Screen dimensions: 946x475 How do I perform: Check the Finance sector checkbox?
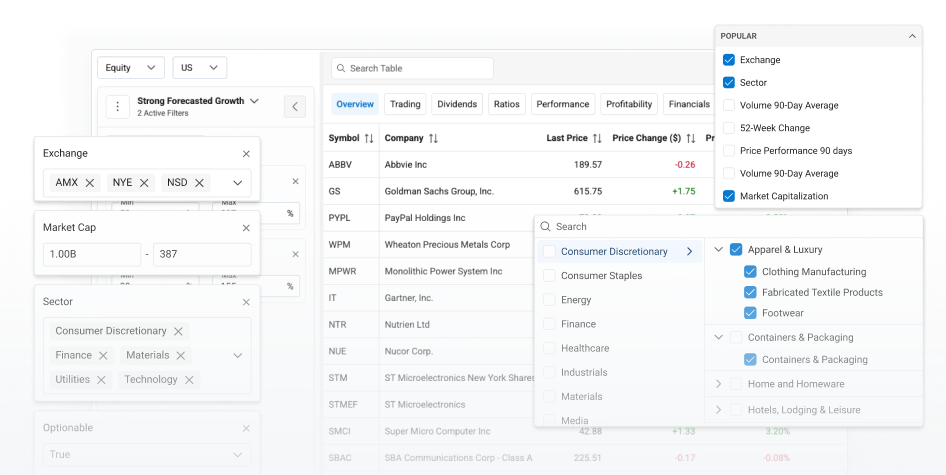[x=549, y=324]
